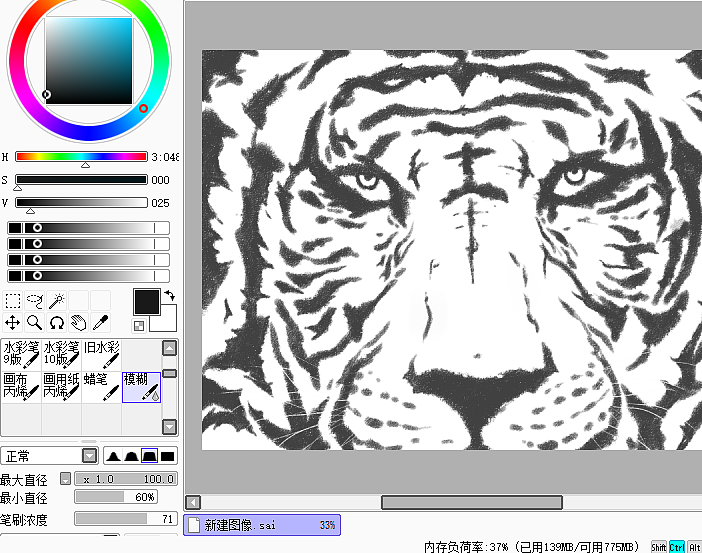The width and height of the screenshot is (702, 553).
Task: Select the rotate canvas tool
Action: [57, 322]
